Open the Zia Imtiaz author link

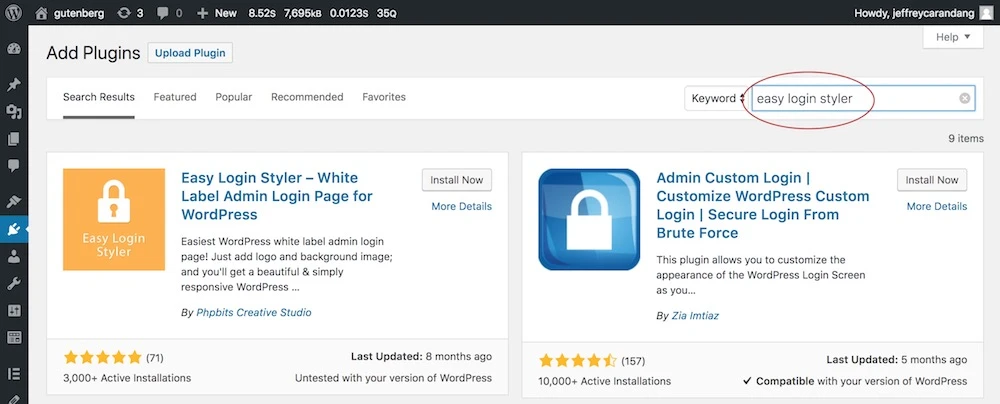[x=695, y=315]
